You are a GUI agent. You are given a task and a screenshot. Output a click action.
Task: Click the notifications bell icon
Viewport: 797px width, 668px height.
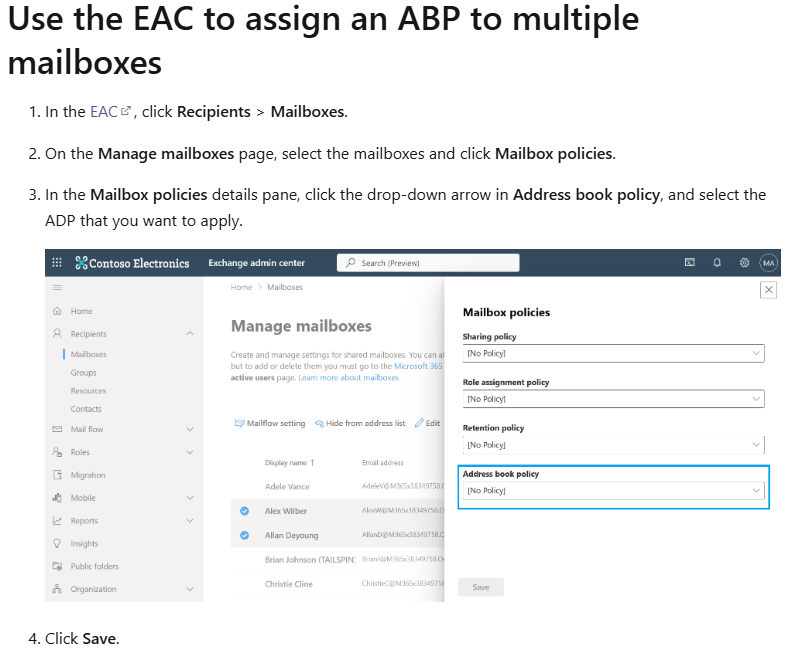tap(717, 263)
